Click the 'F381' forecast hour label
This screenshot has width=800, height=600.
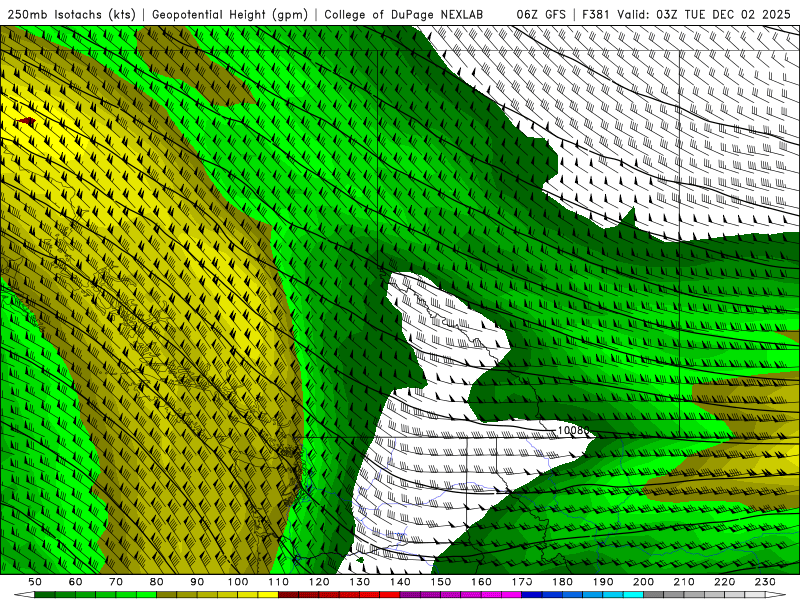597,14
